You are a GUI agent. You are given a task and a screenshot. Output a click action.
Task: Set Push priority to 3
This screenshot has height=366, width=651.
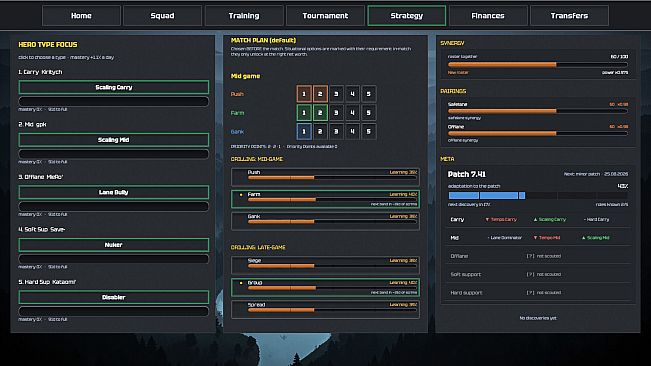pos(336,94)
